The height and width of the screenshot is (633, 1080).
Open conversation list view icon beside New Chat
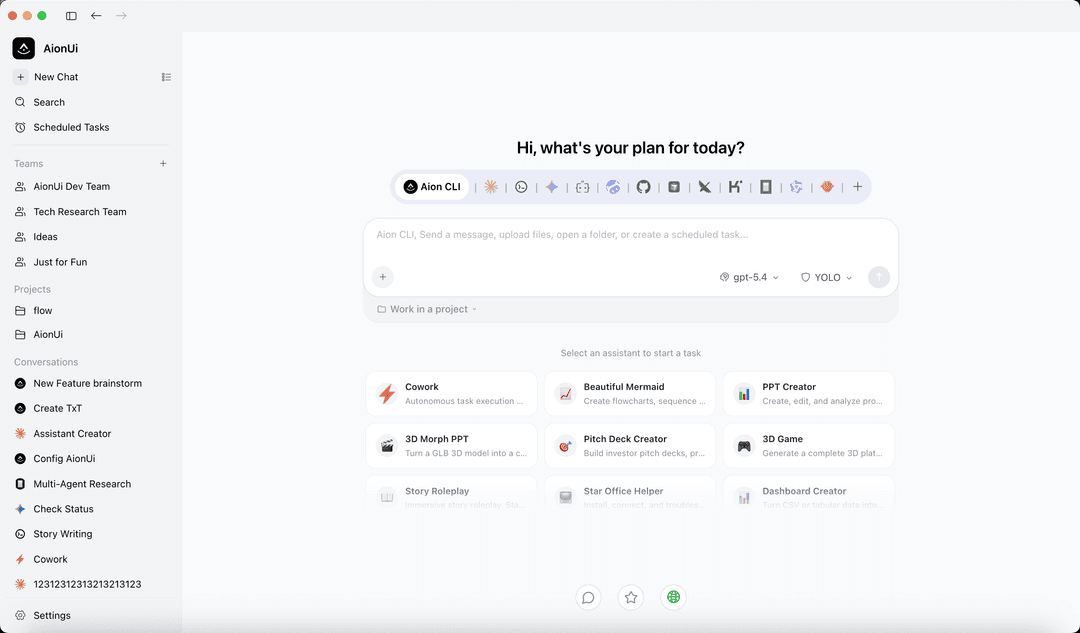coord(166,77)
